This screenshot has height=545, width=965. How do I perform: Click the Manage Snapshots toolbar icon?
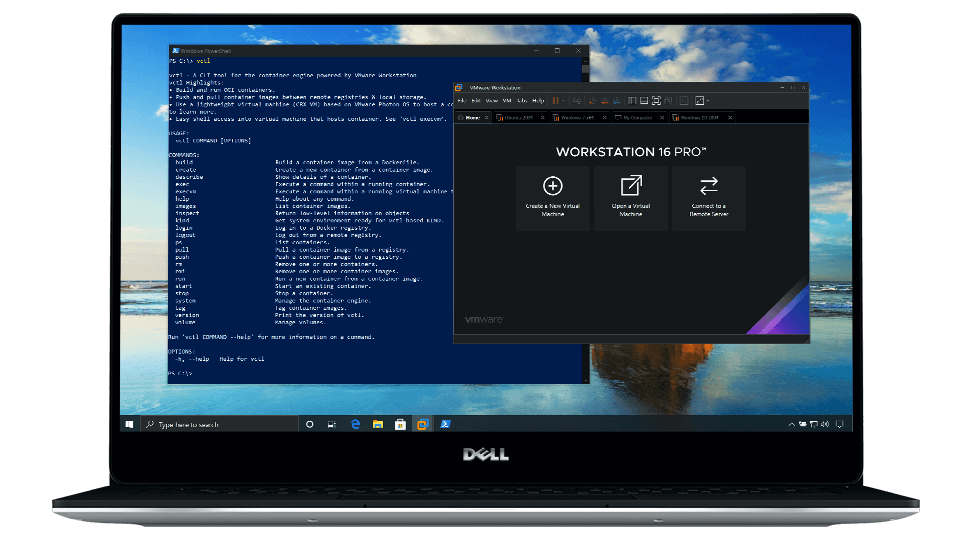617,100
